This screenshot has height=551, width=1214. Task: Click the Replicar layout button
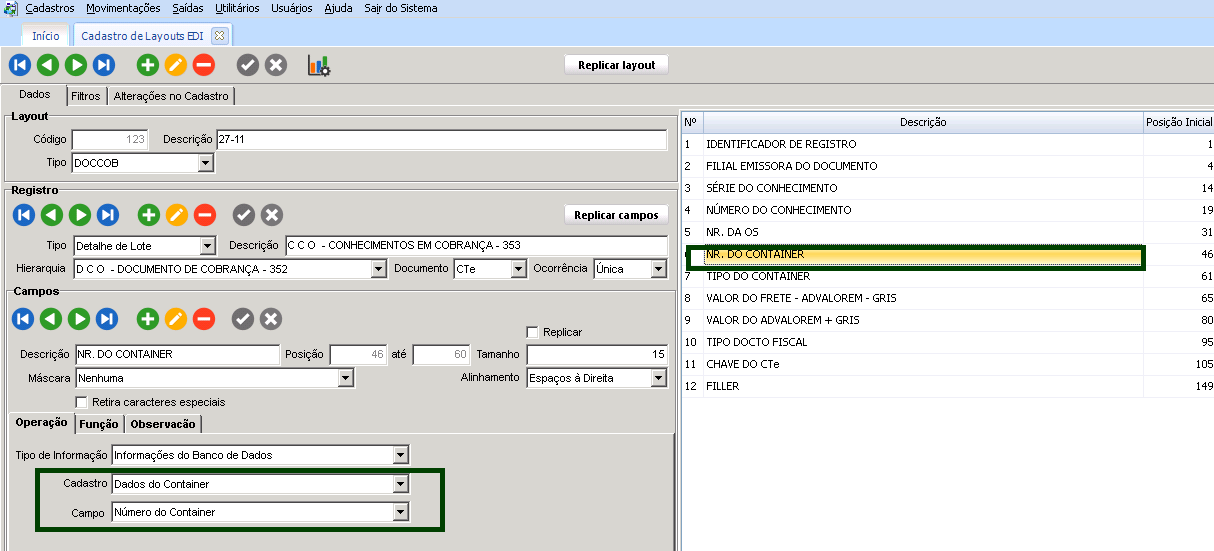pyautogui.click(x=616, y=65)
